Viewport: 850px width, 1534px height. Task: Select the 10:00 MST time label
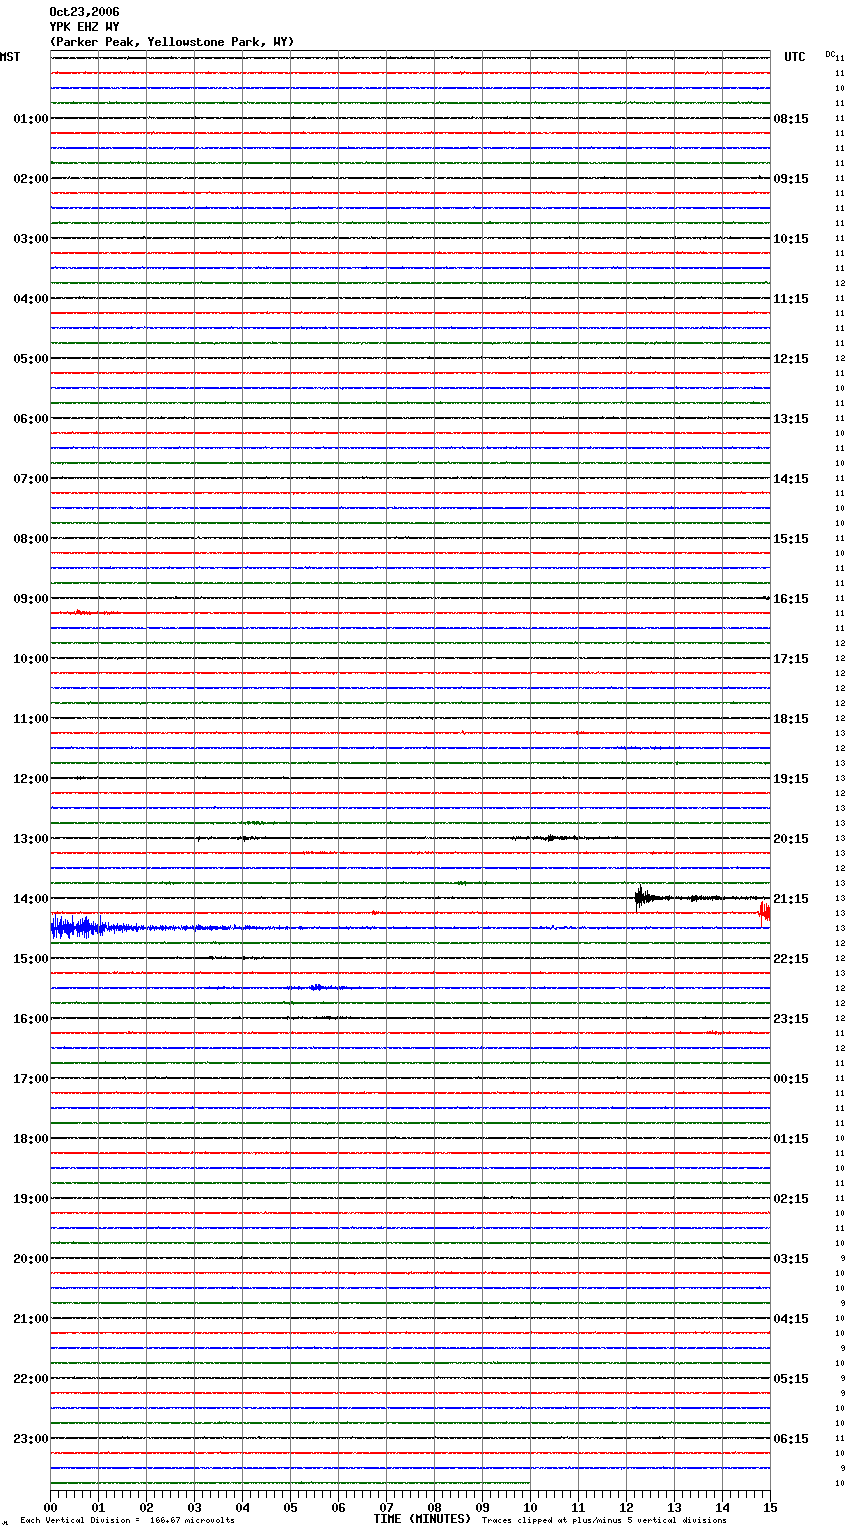pos(31,659)
